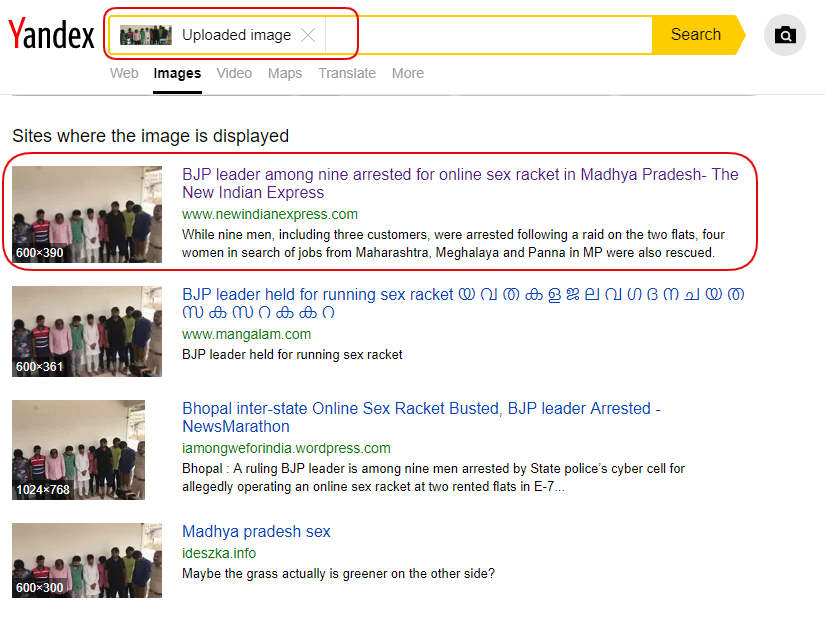Image resolution: width=825 pixels, height=617 pixels.
Task: Click snippet 'Maybe the grass actually is greener'
Action: pos(338,573)
